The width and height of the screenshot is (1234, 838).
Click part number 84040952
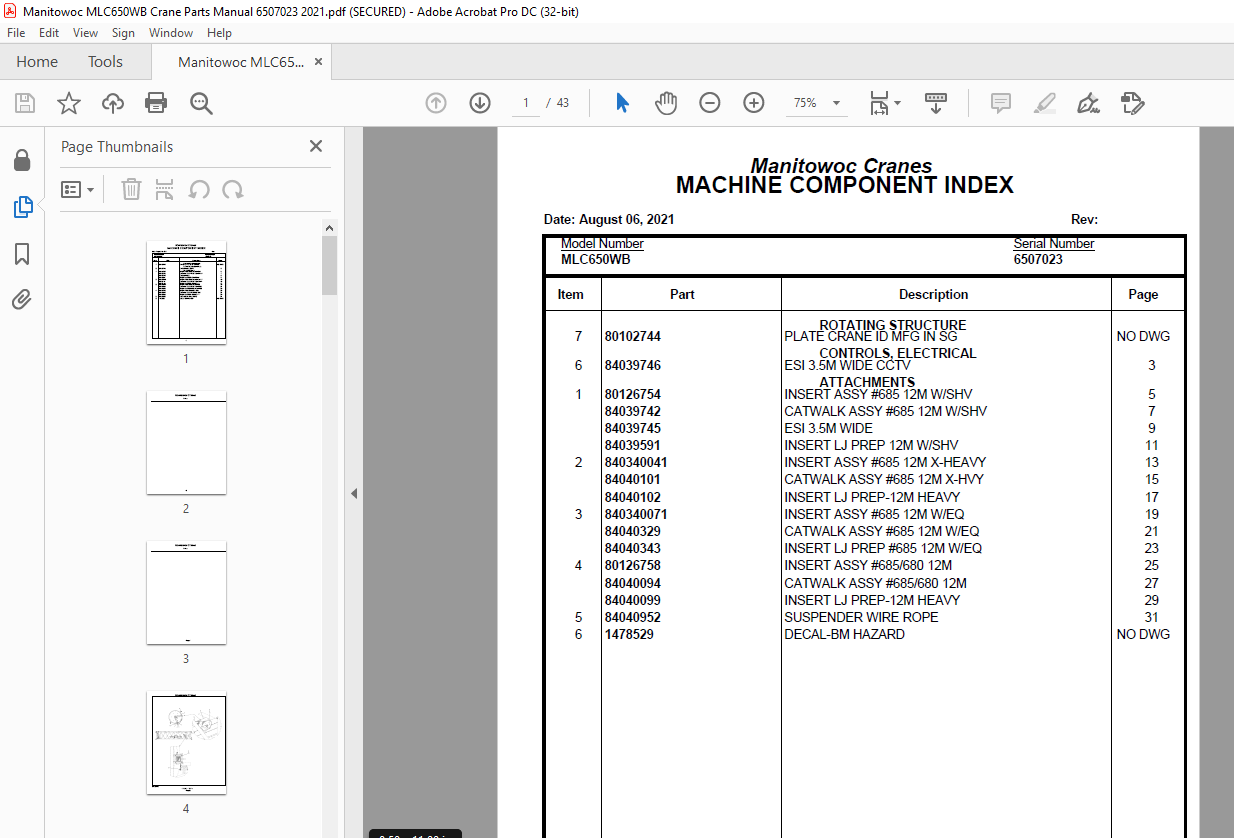[x=633, y=617]
